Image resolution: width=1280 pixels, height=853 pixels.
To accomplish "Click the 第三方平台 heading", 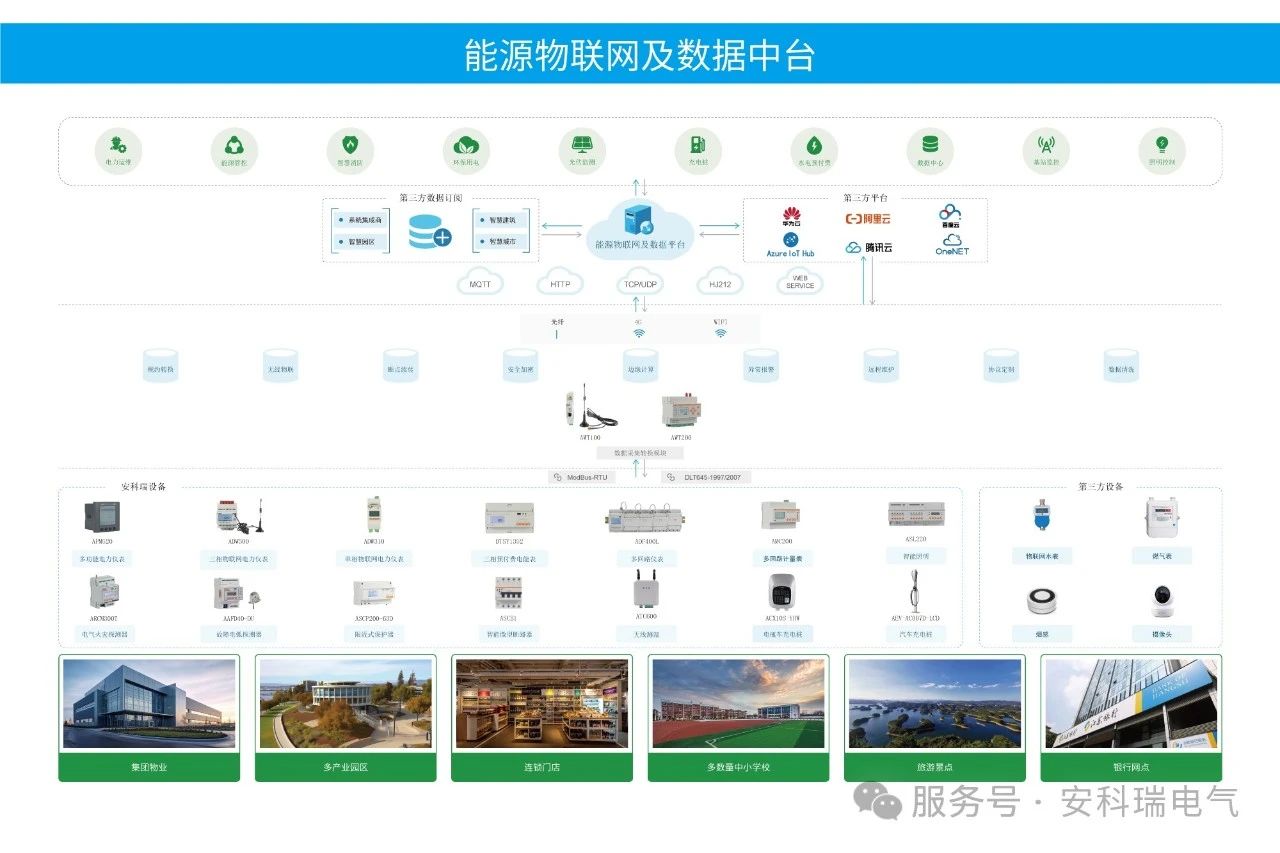I will [x=865, y=198].
